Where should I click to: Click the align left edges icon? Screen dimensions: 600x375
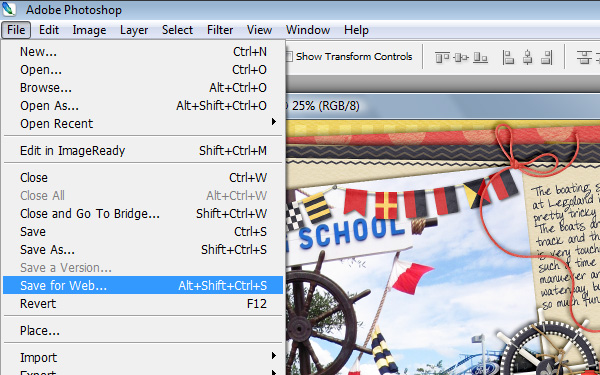point(508,58)
